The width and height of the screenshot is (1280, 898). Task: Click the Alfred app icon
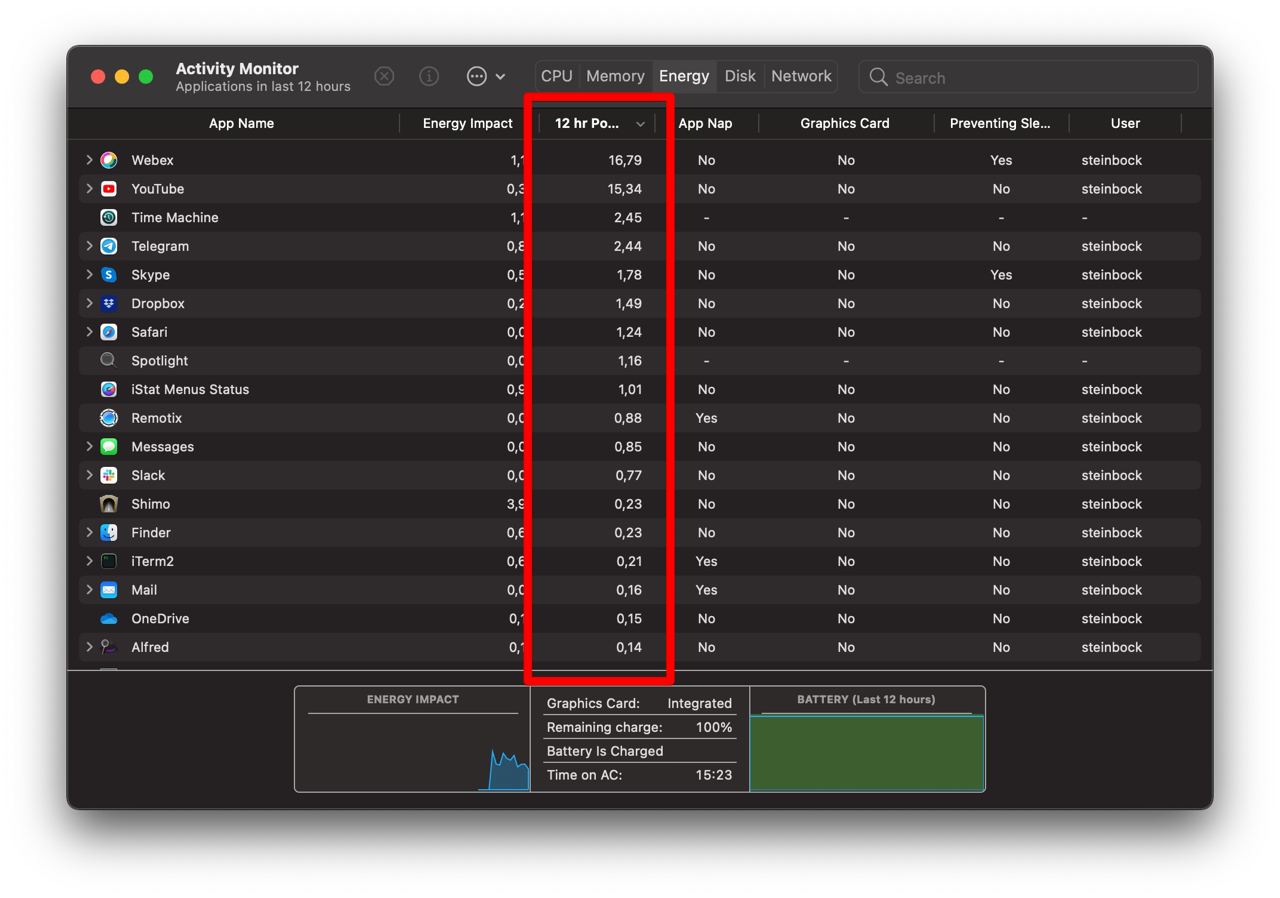click(x=109, y=647)
